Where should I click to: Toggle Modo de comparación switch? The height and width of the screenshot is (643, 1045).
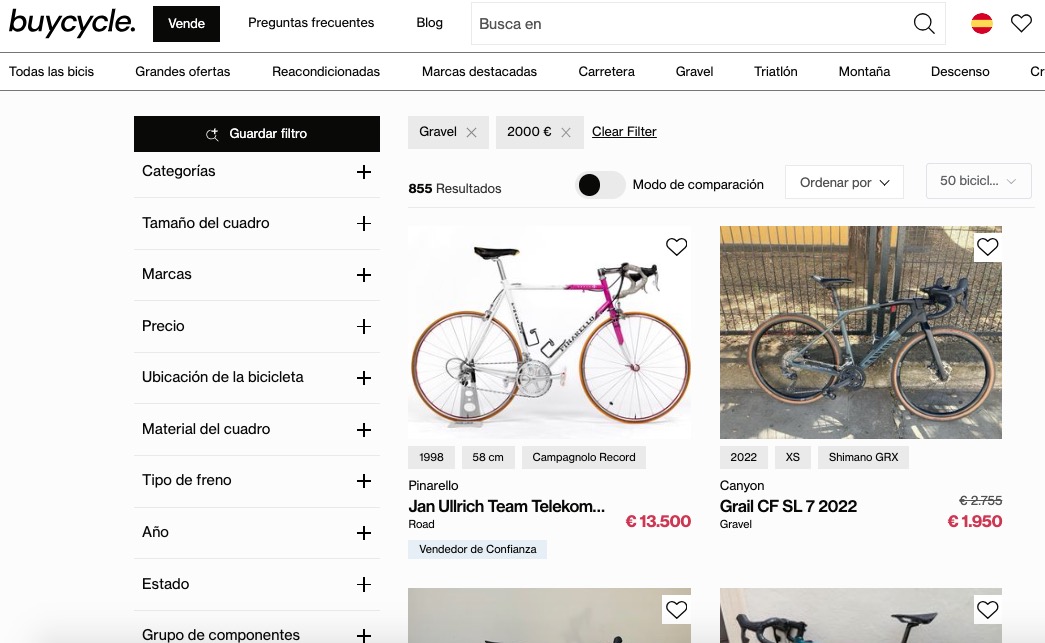601,184
